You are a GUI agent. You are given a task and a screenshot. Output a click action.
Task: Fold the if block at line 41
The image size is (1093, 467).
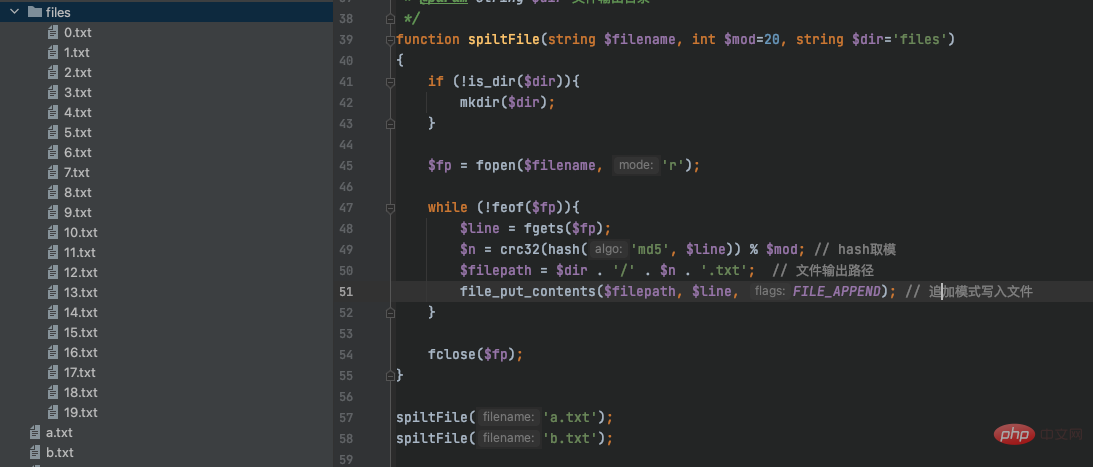(390, 82)
